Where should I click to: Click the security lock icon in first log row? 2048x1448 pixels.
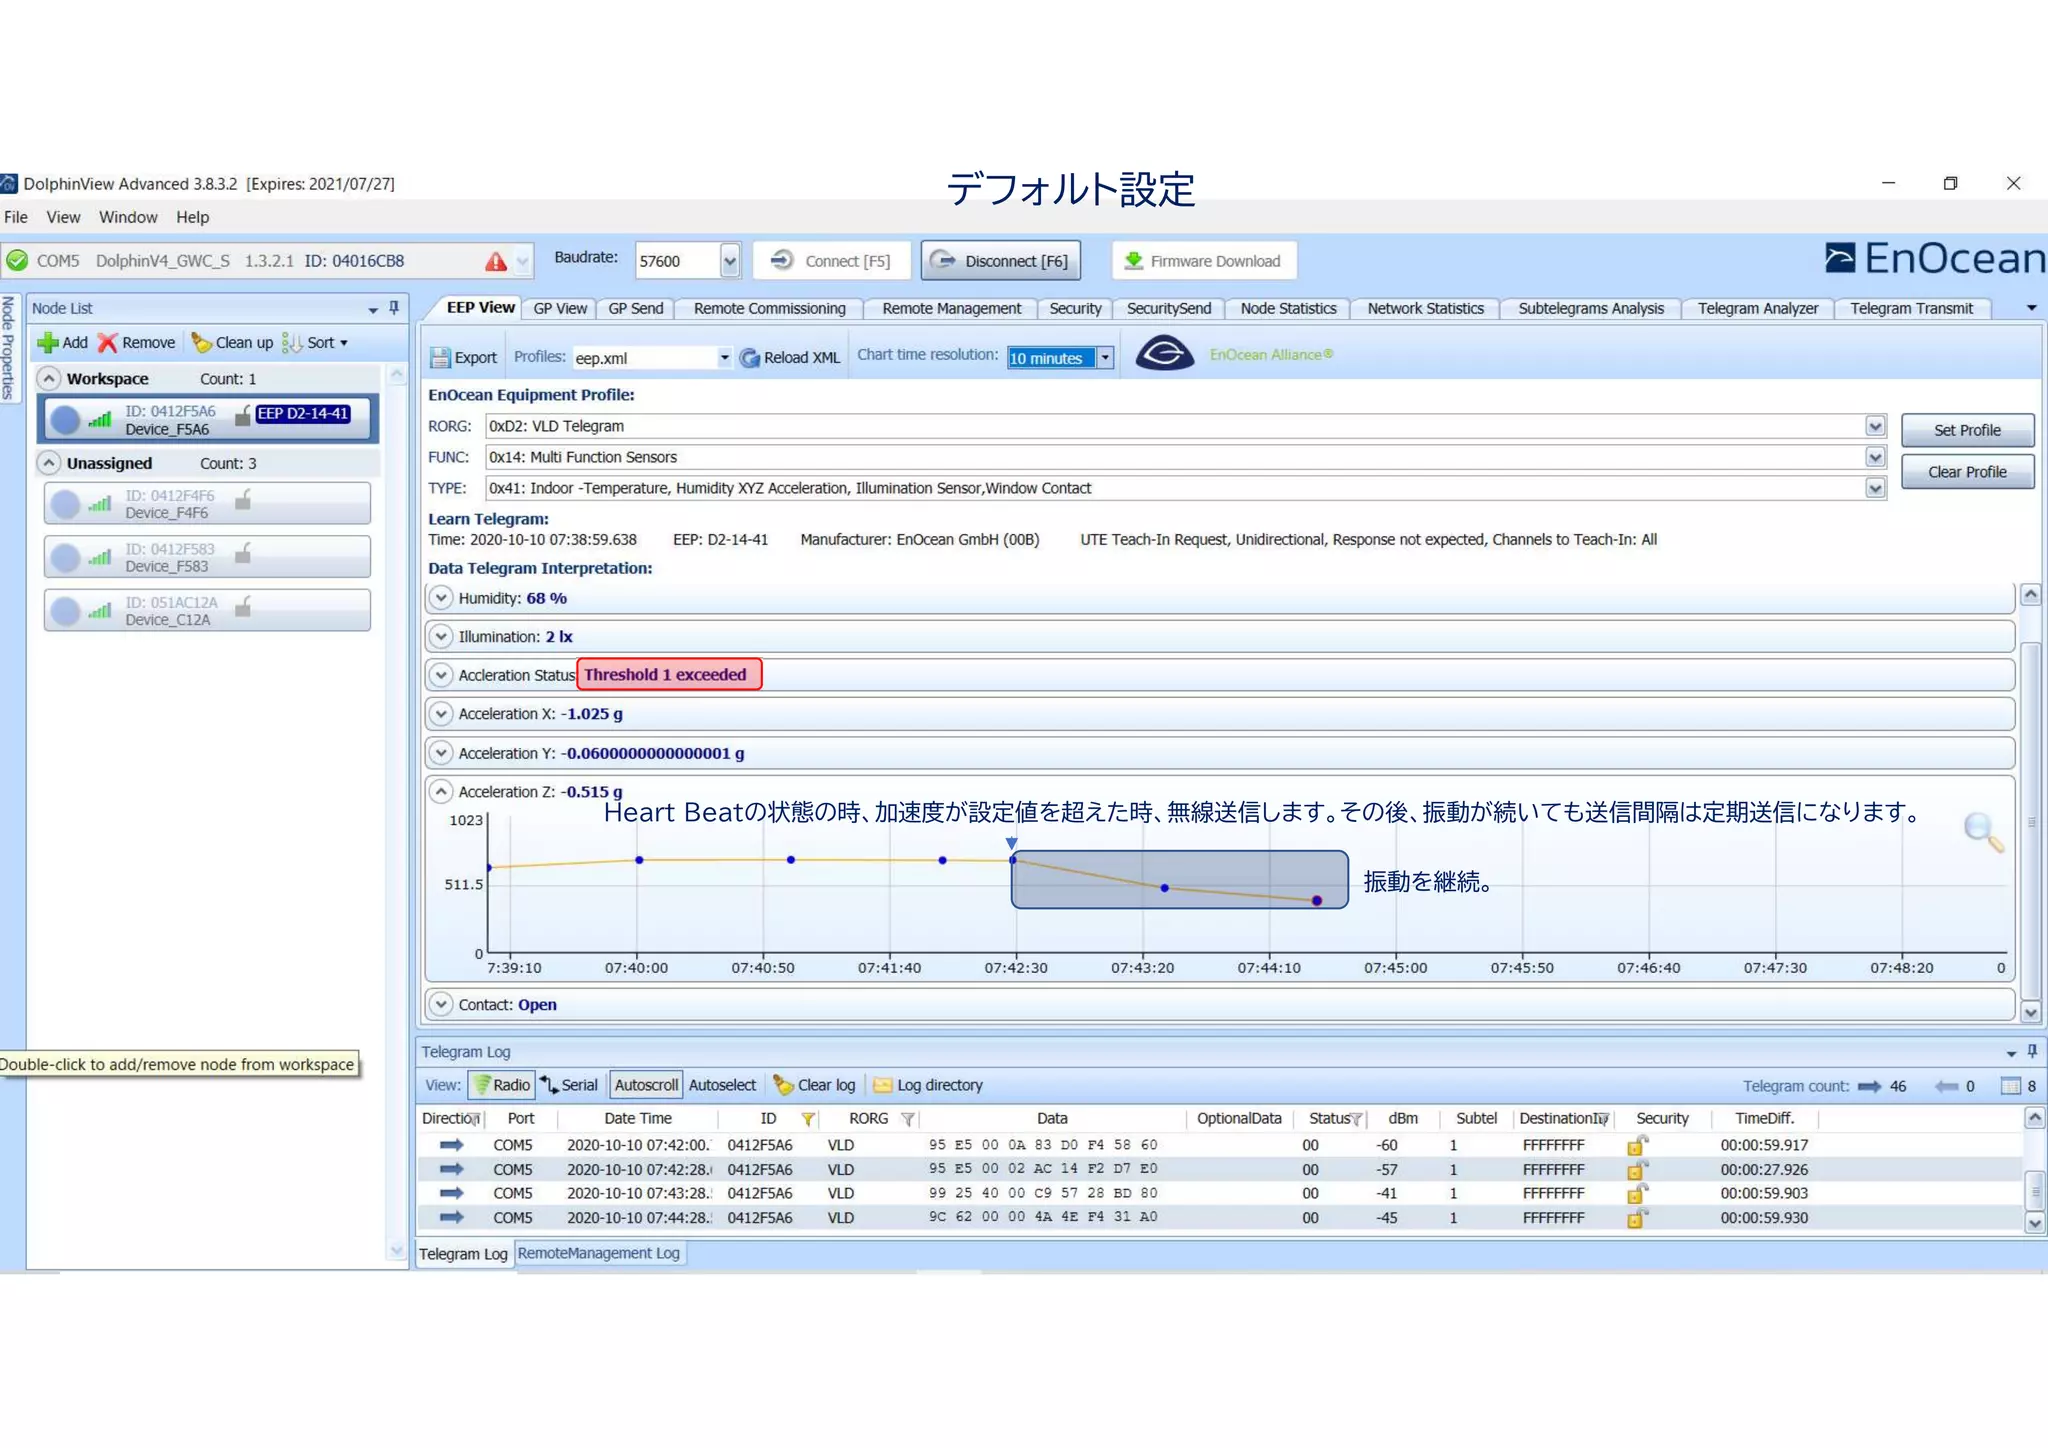tap(1636, 1145)
